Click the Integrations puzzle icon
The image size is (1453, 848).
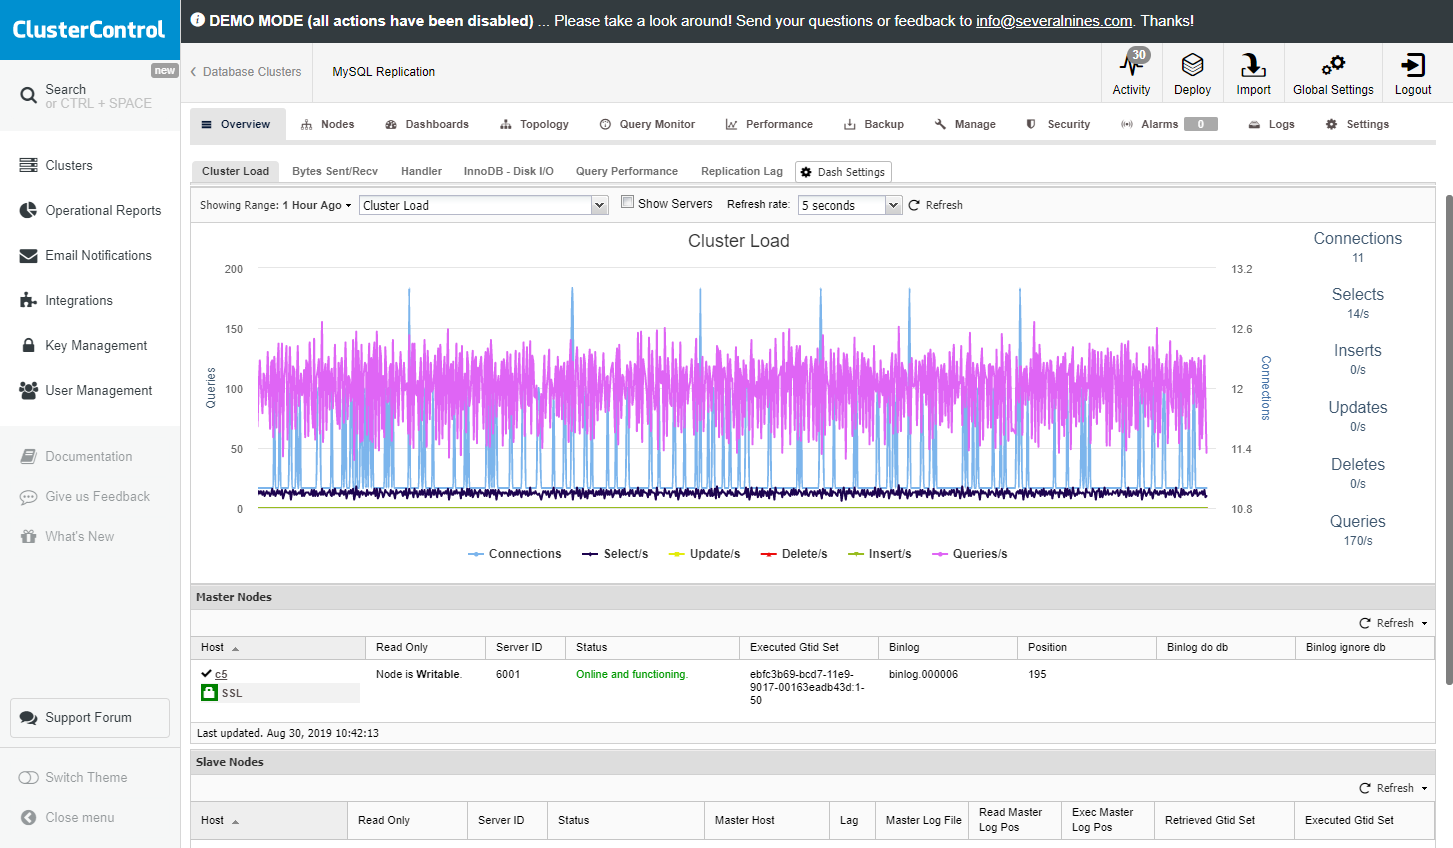tap(28, 300)
